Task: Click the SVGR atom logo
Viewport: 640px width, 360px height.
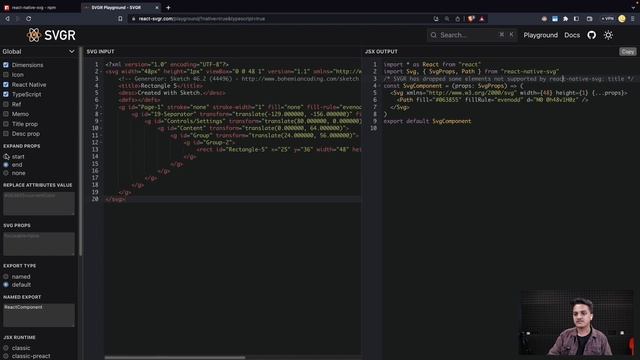Action: [x=34, y=35]
